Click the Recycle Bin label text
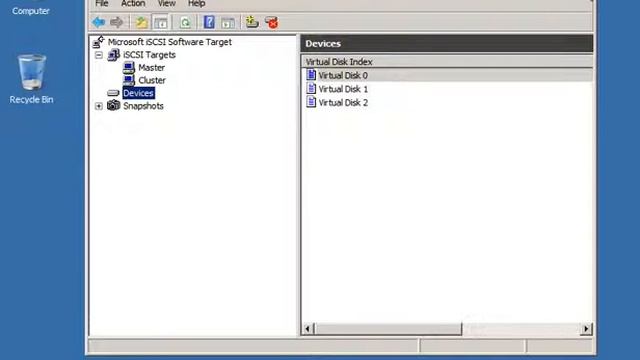The image size is (640, 360). point(31,100)
